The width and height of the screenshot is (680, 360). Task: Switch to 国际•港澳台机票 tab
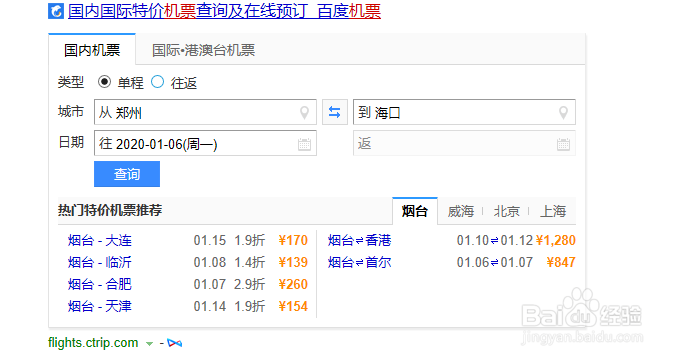click(x=203, y=50)
